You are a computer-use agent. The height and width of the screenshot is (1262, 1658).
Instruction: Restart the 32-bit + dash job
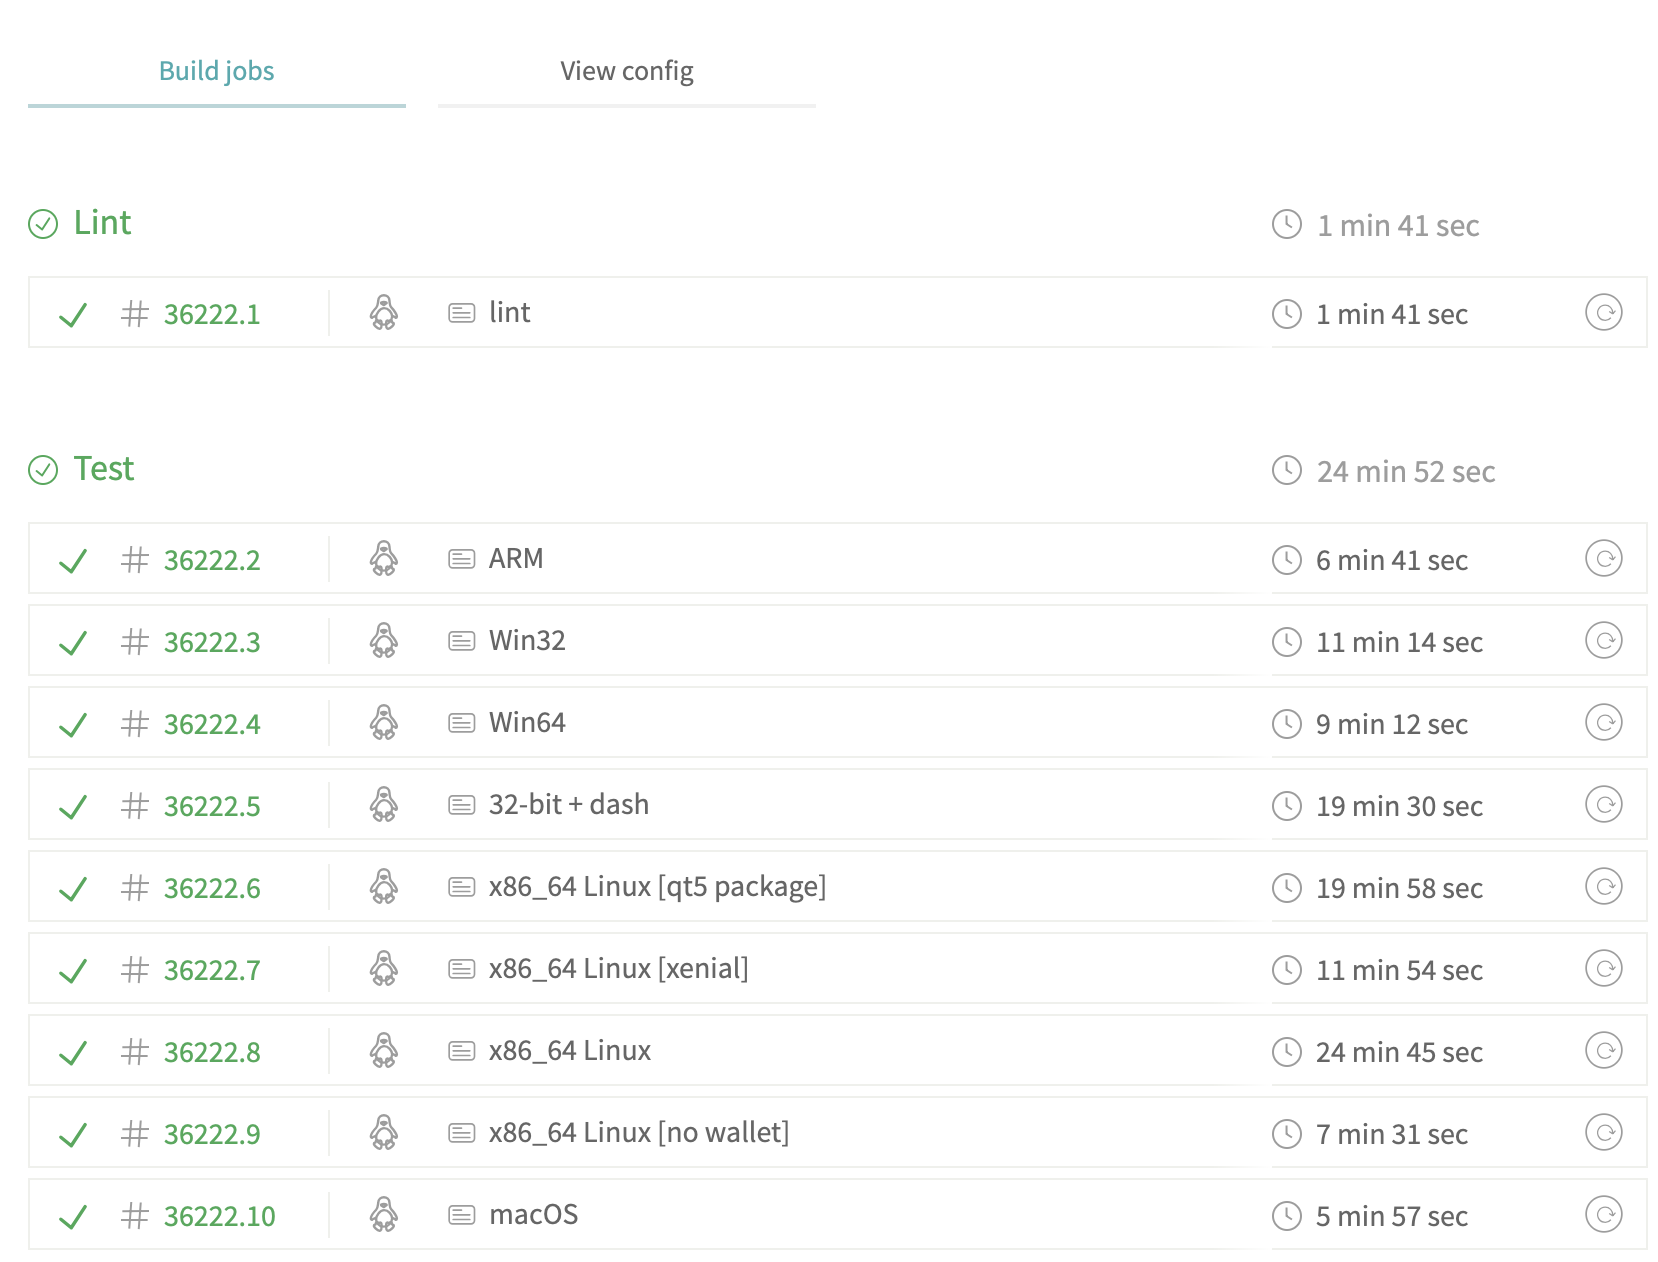pyautogui.click(x=1603, y=805)
